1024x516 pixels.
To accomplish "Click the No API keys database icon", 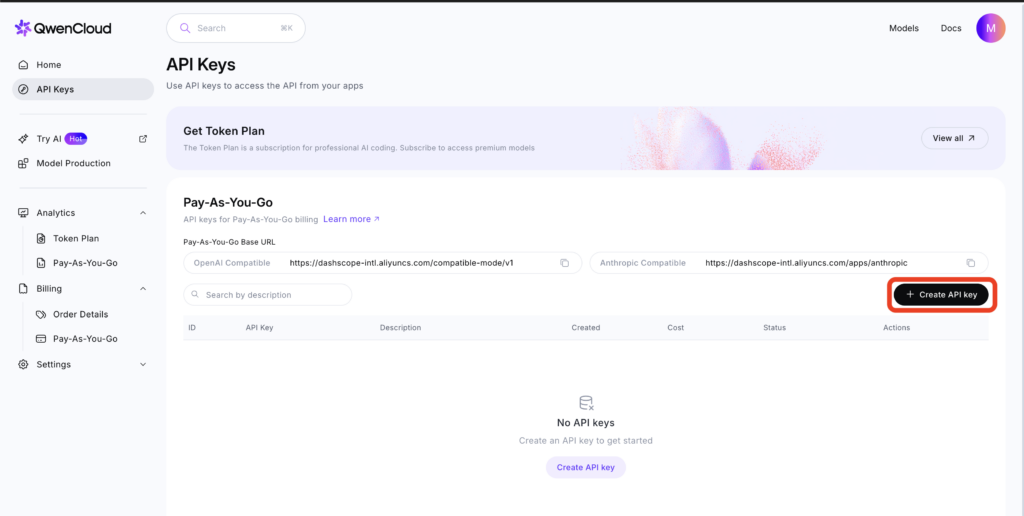I will pos(586,402).
